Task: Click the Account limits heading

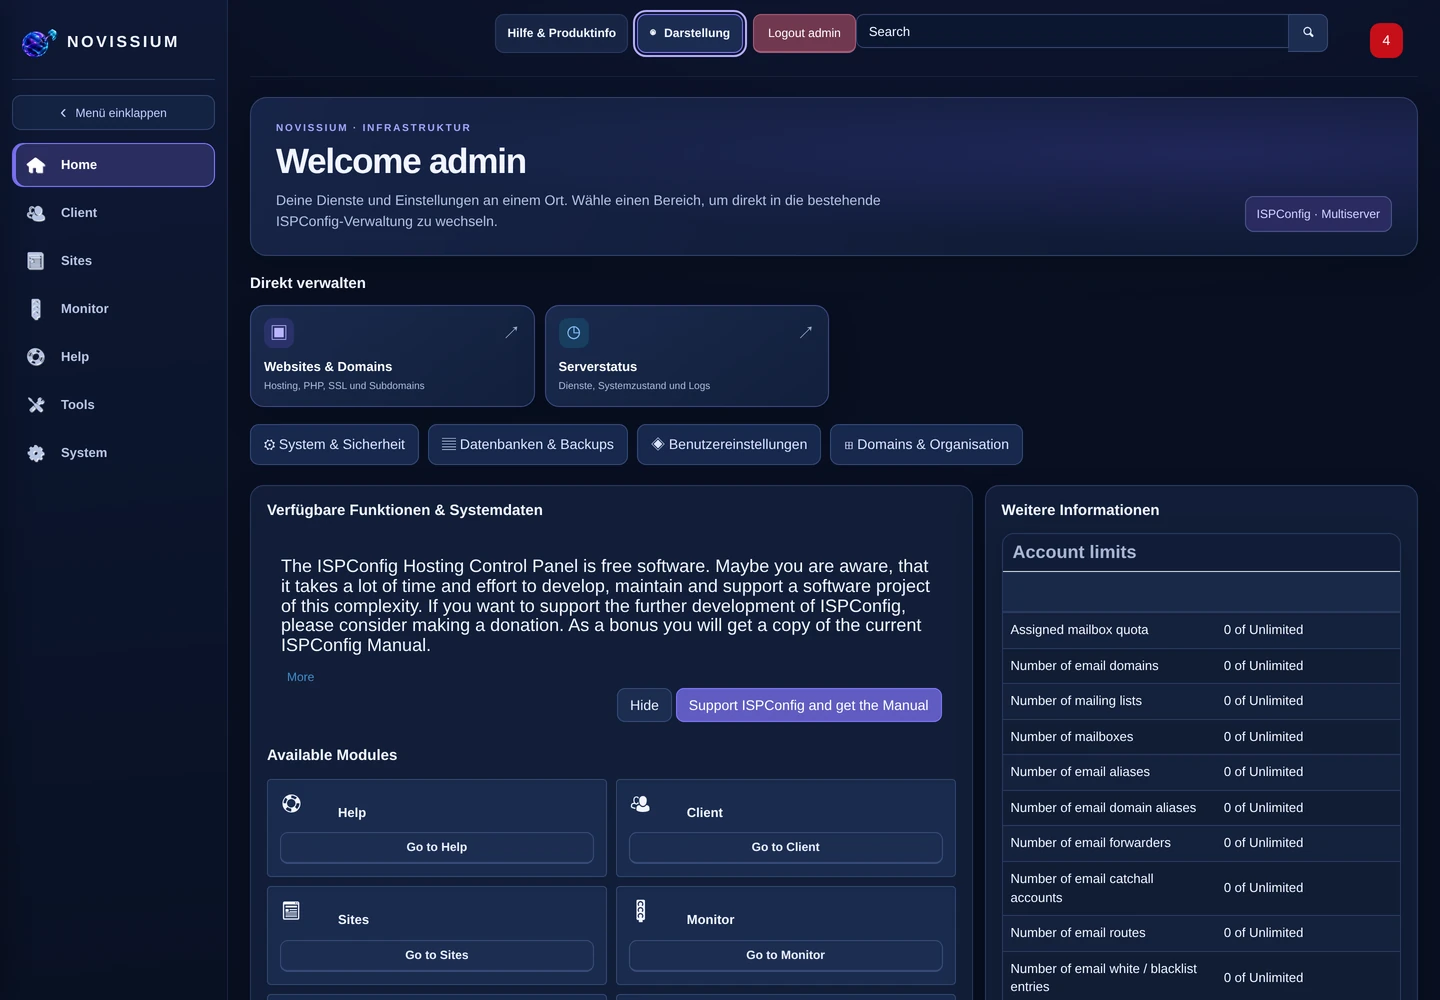Action: pyautogui.click(x=1074, y=552)
